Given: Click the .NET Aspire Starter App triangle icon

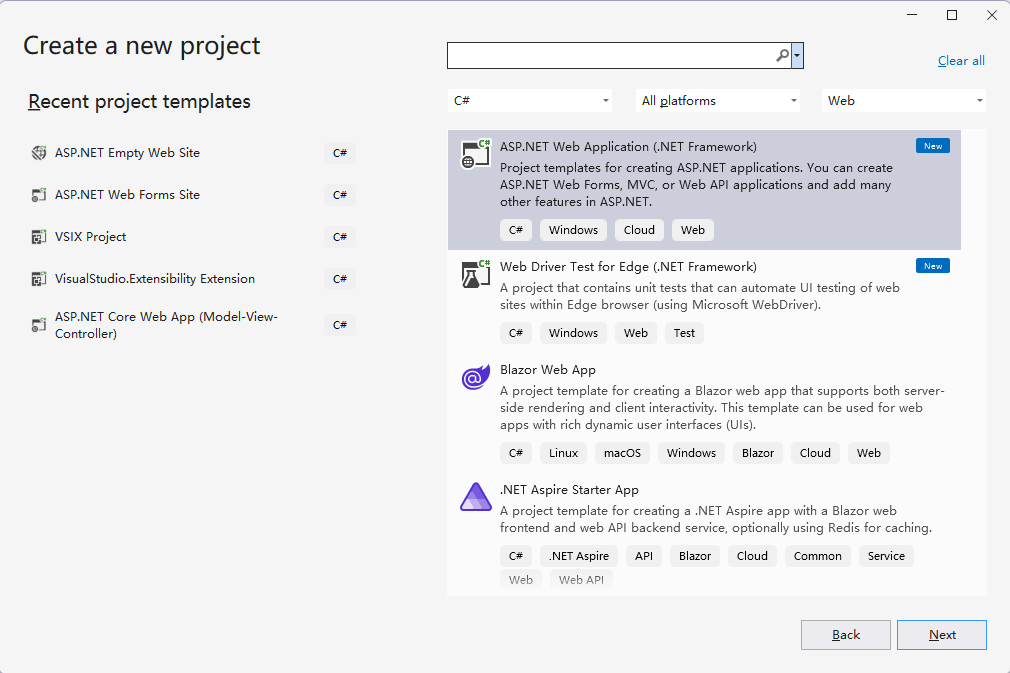Looking at the screenshot, I should point(476,497).
